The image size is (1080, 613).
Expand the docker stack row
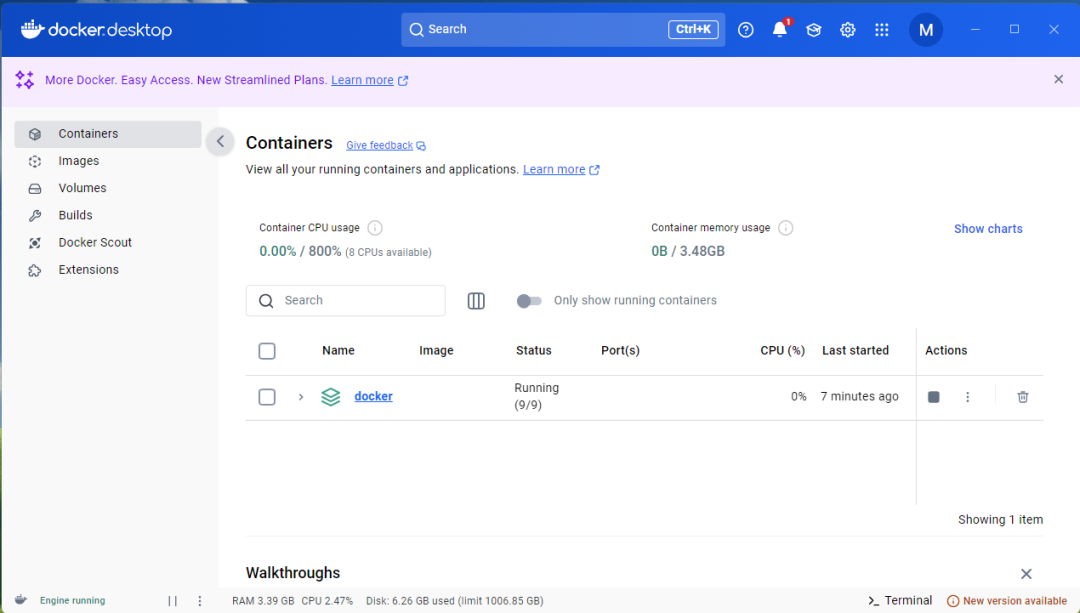(x=300, y=397)
